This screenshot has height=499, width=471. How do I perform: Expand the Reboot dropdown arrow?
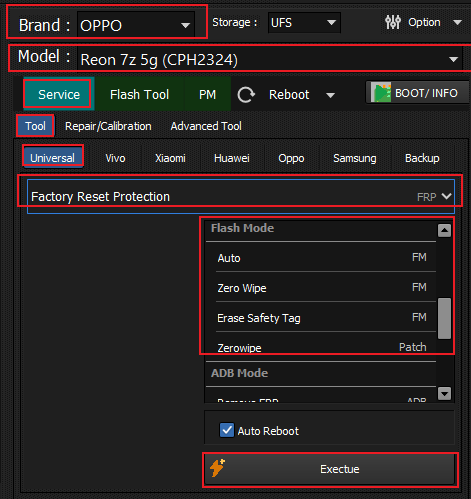click(330, 95)
